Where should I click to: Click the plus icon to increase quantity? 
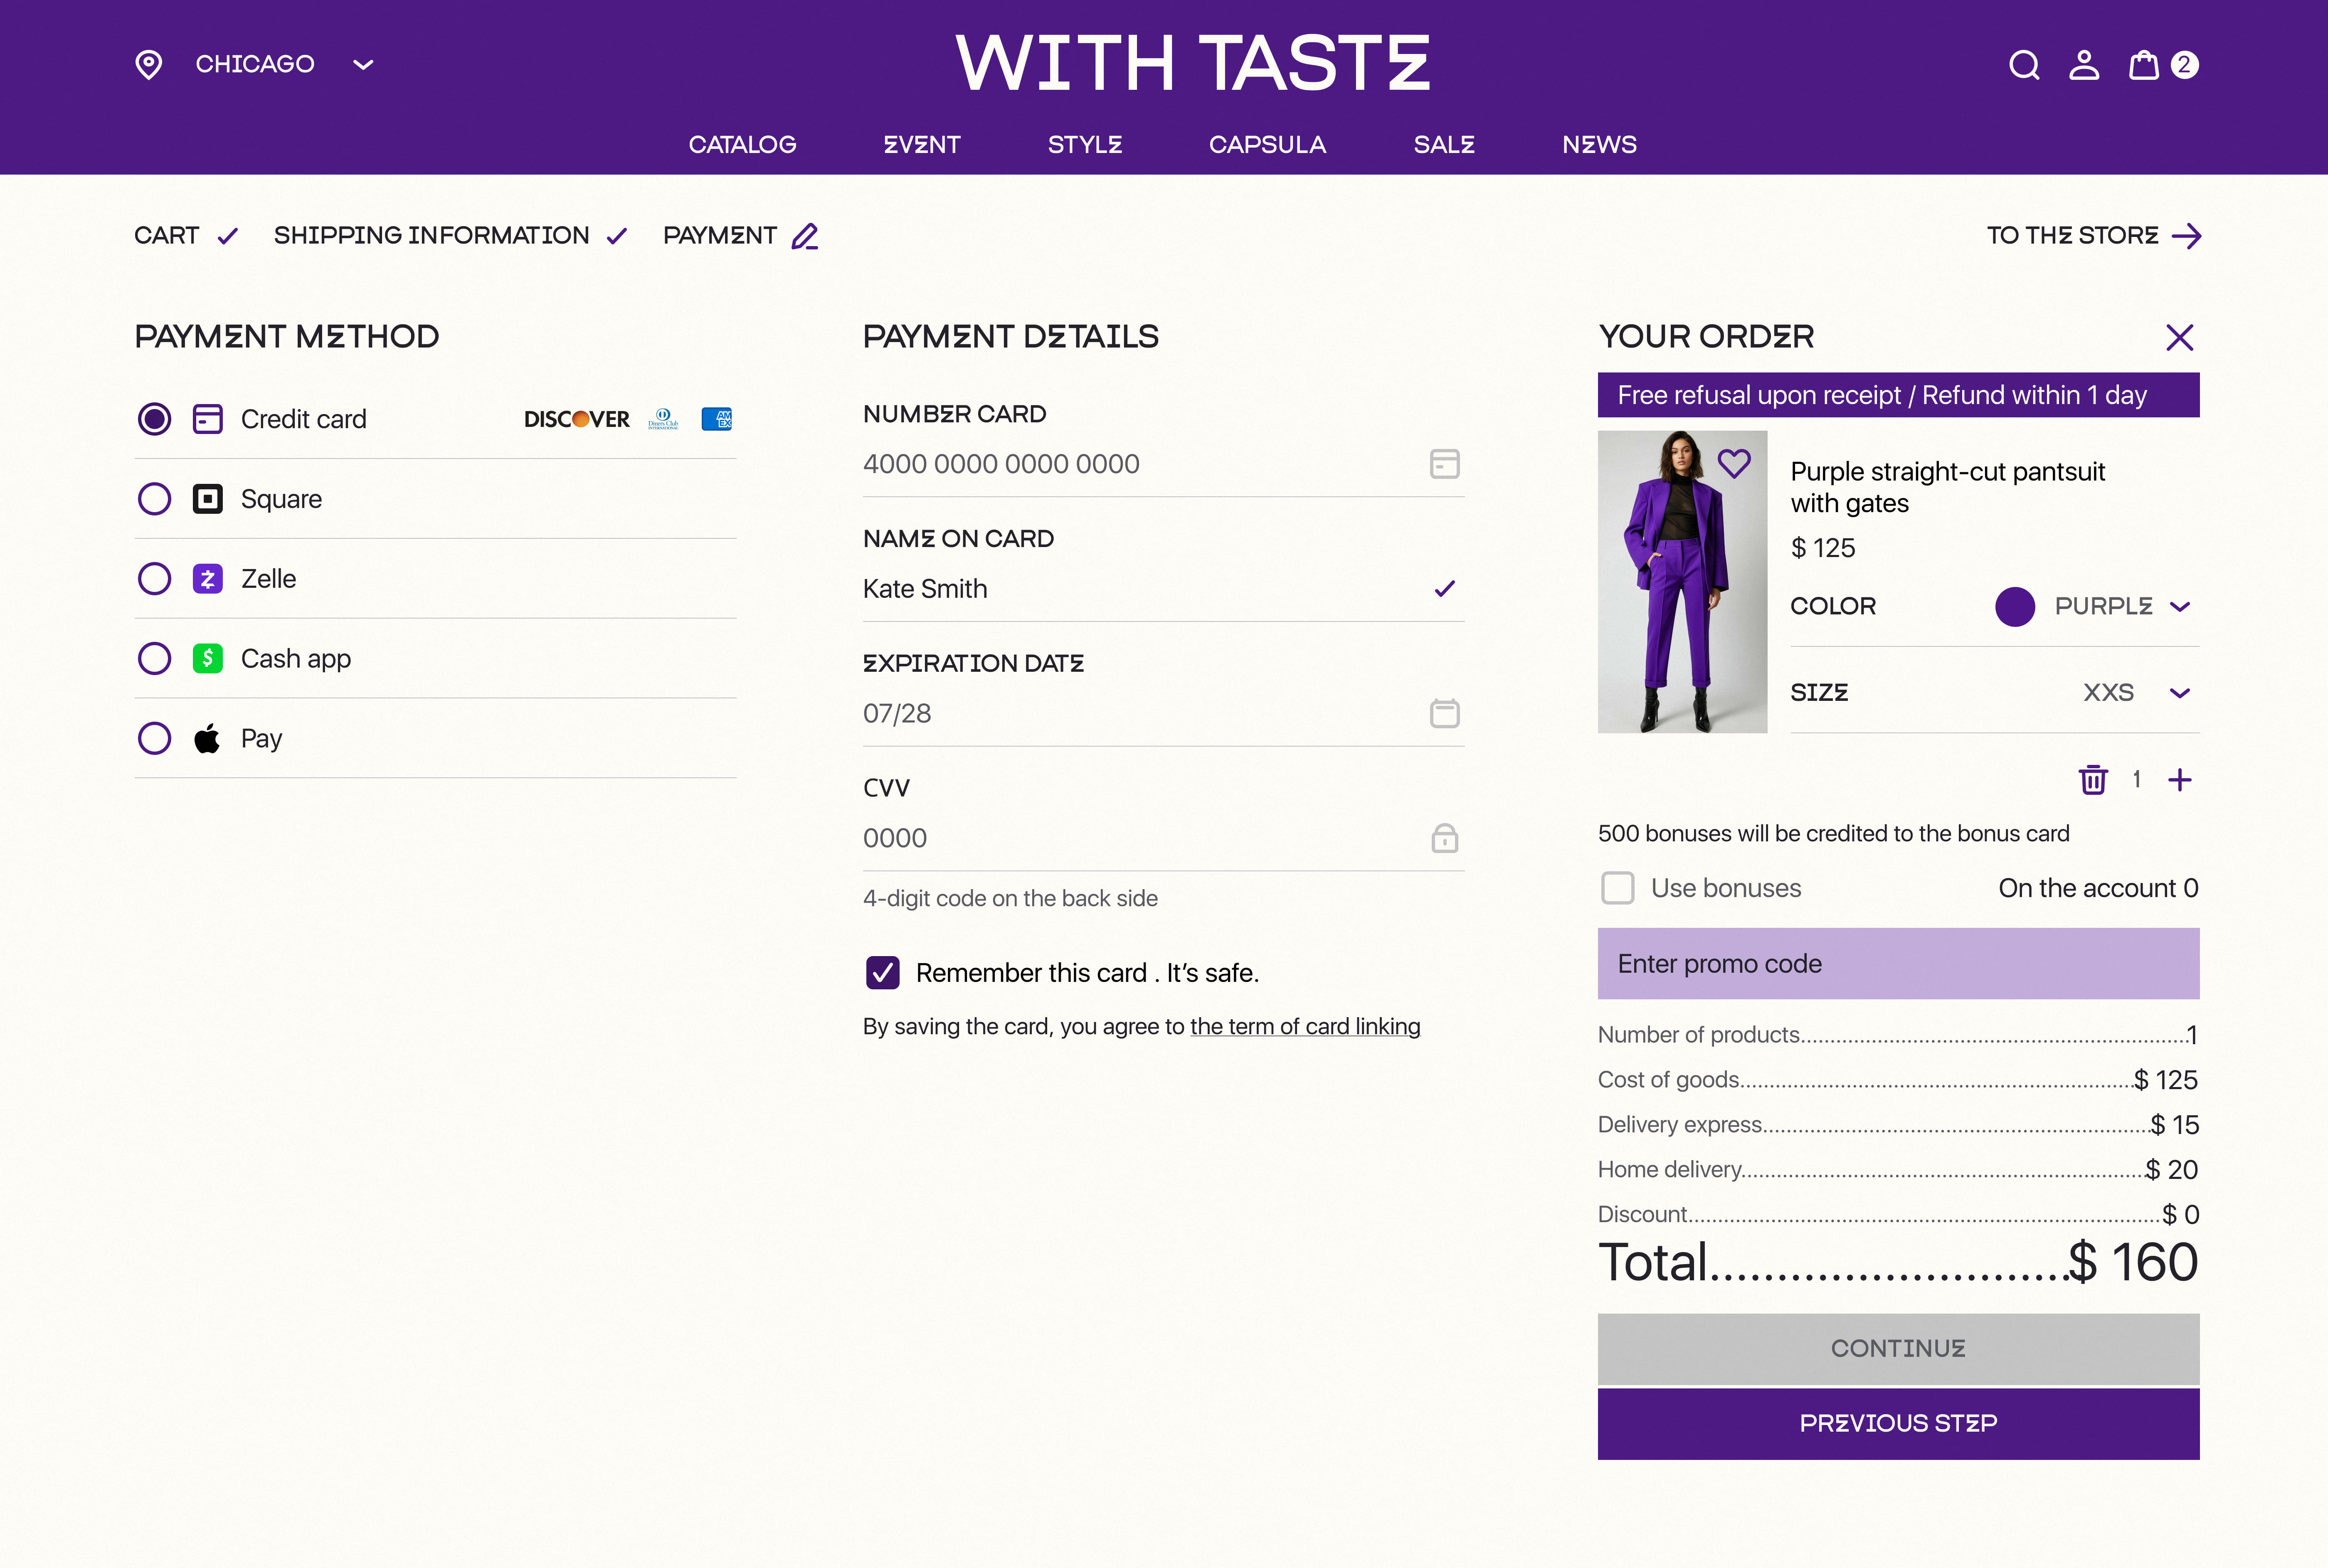2180,780
